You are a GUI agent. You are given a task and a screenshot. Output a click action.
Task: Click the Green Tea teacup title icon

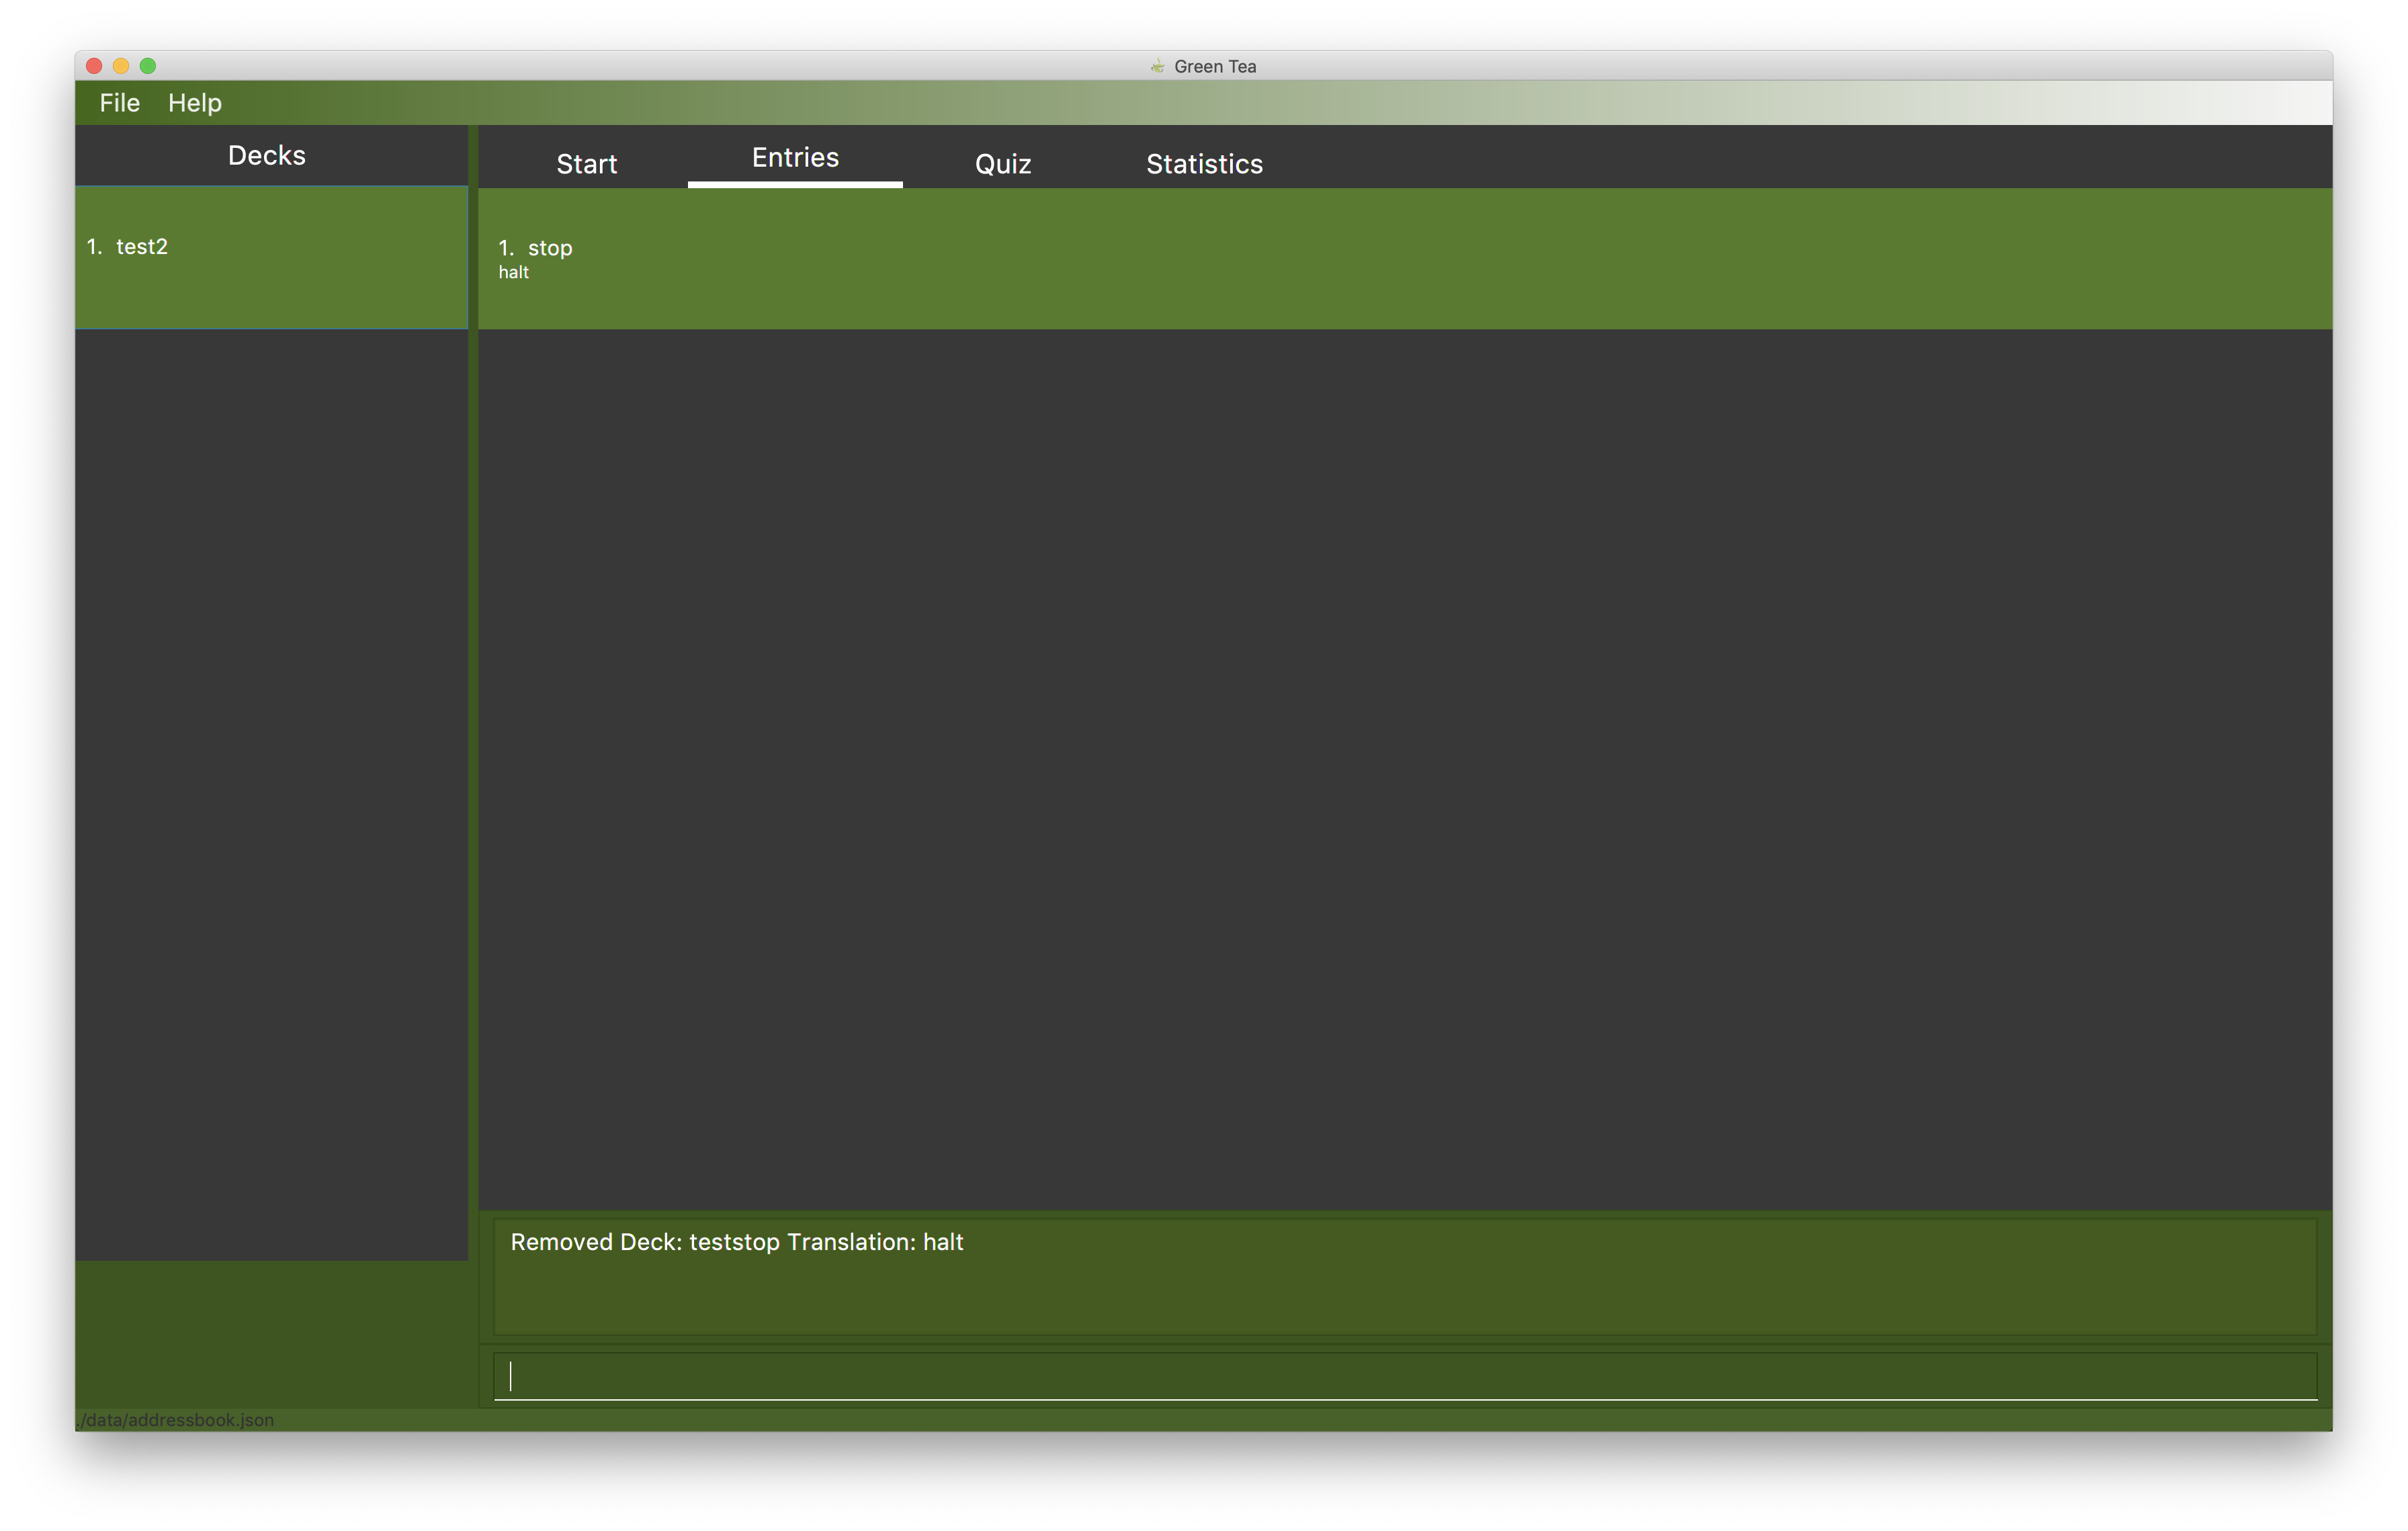(1157, 67)
